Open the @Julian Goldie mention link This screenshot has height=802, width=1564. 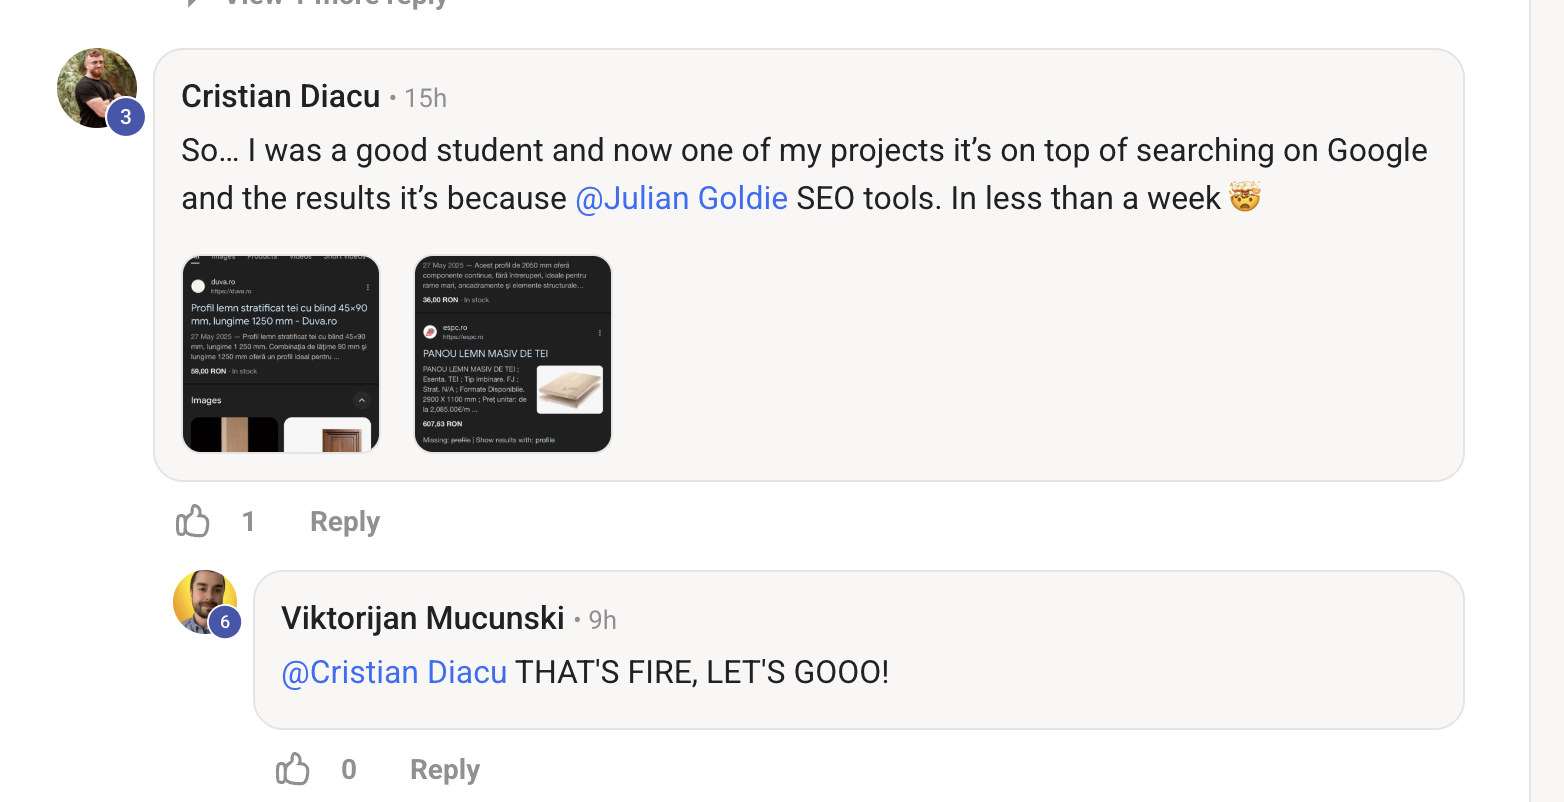[682, 198]
